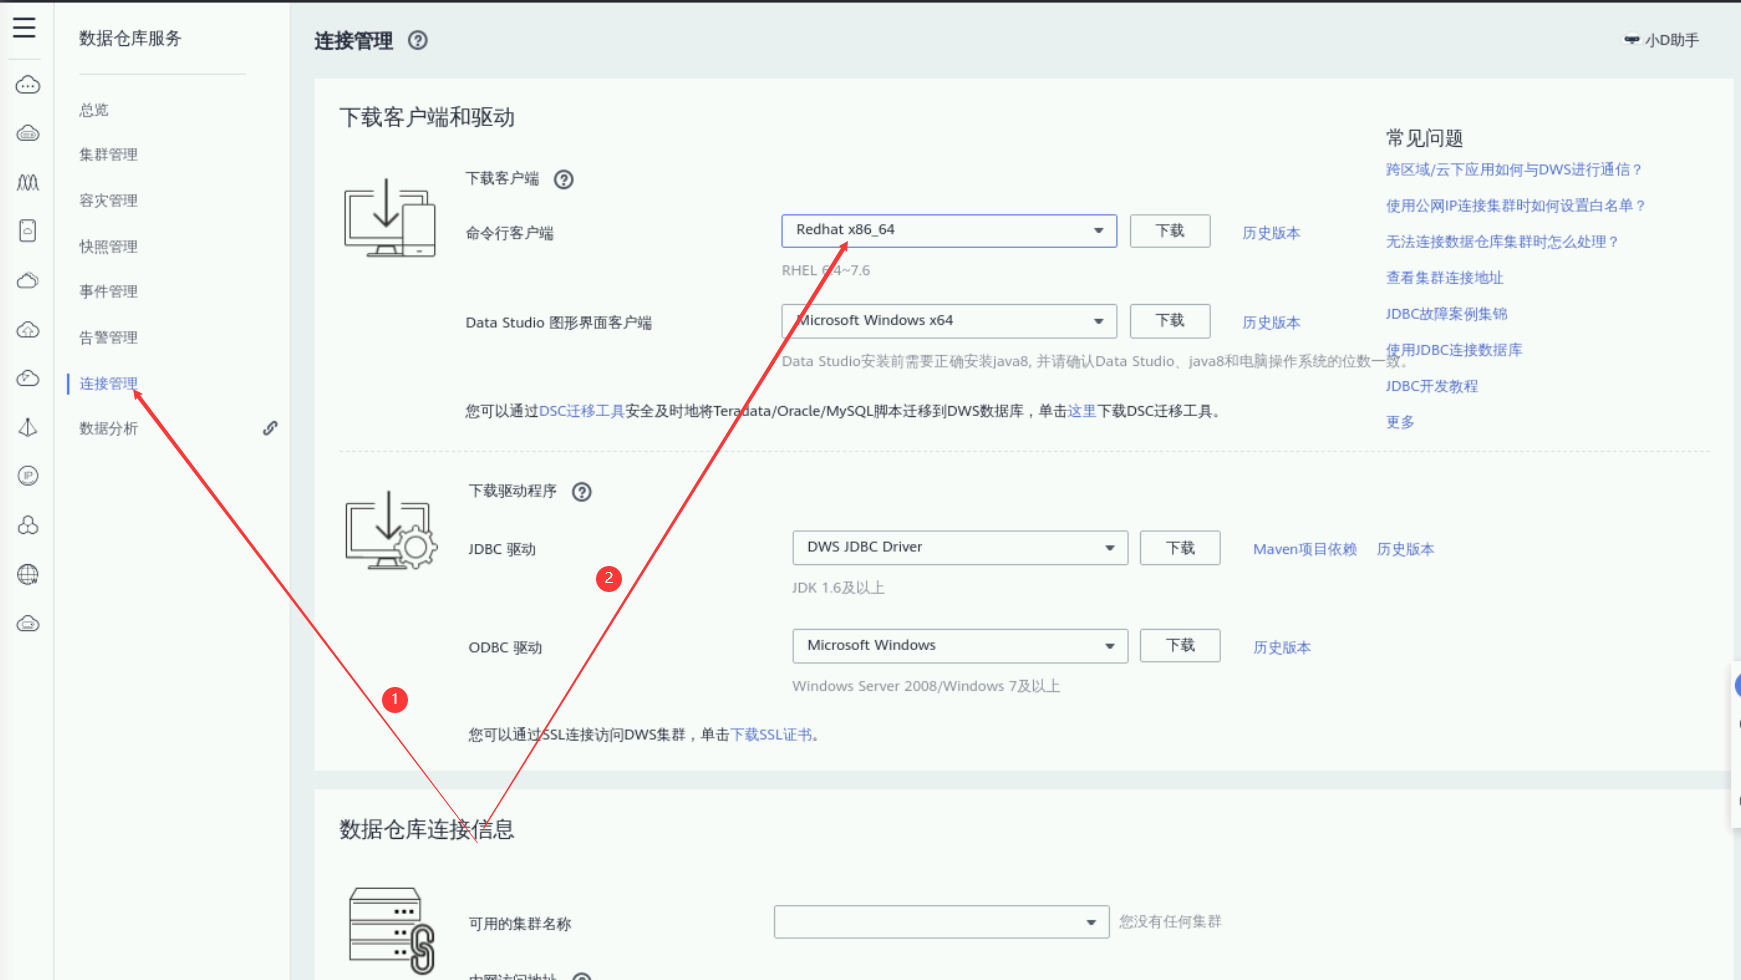Click 下载 for the ODBC driver
Viewport: 1741px width, 980px height.
pos(1181,646)
